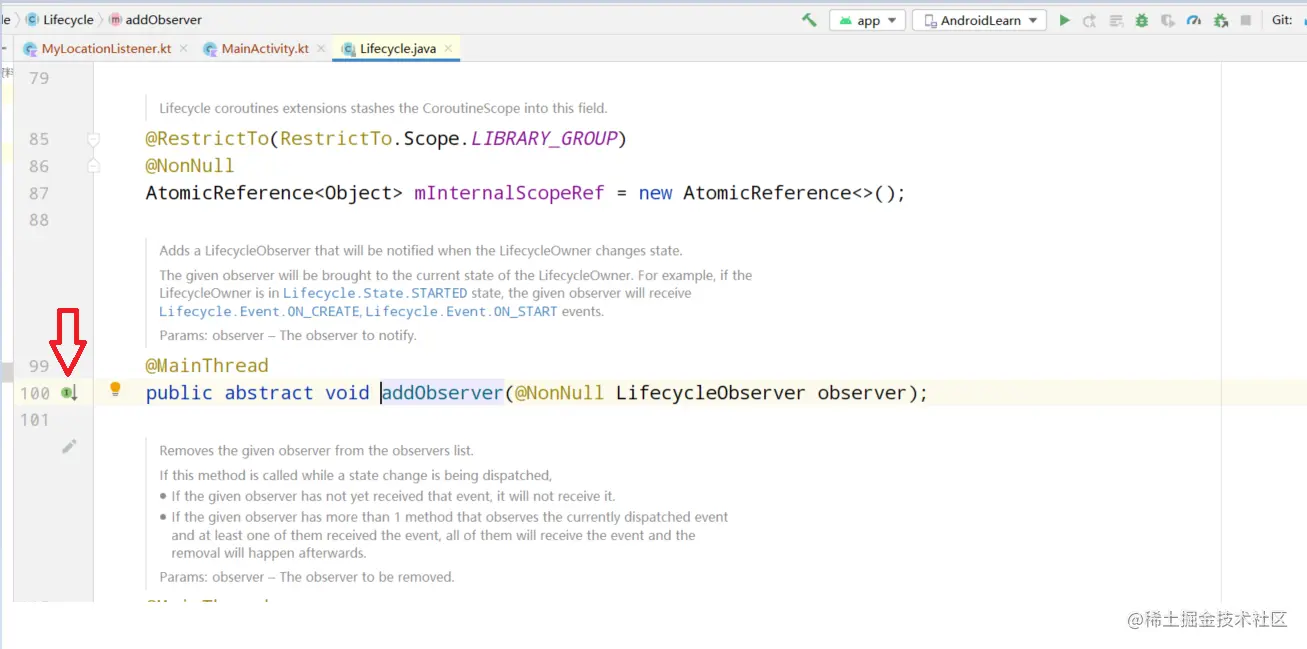Click LIBRARY_GROUP constant in code
Image resolution: width=1307 pixels, height=649 pixels.
[x=544, y=139]
